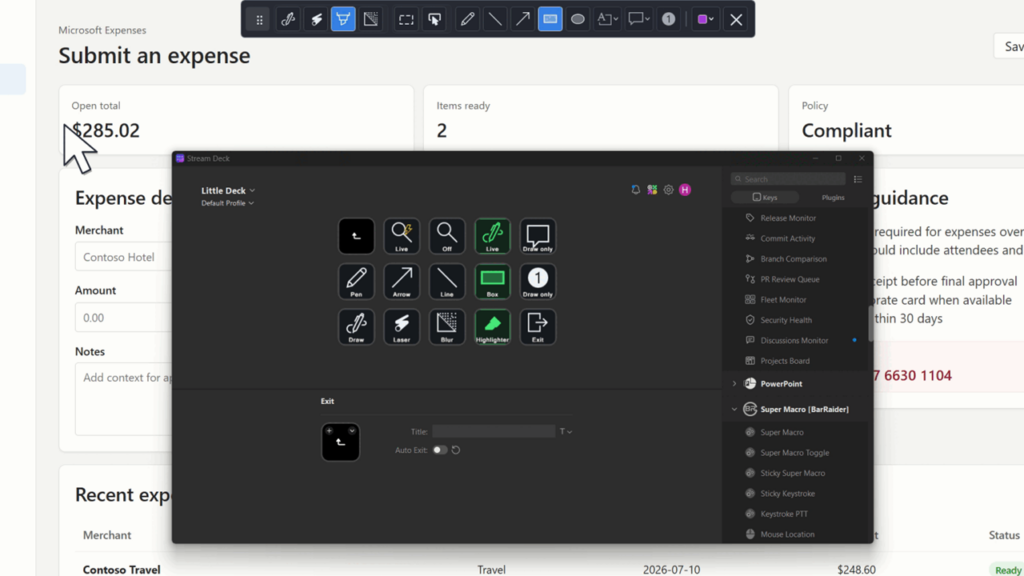Click the Exit key on Stream Deck
The image size is (1024, 576).
click(537, 327)
